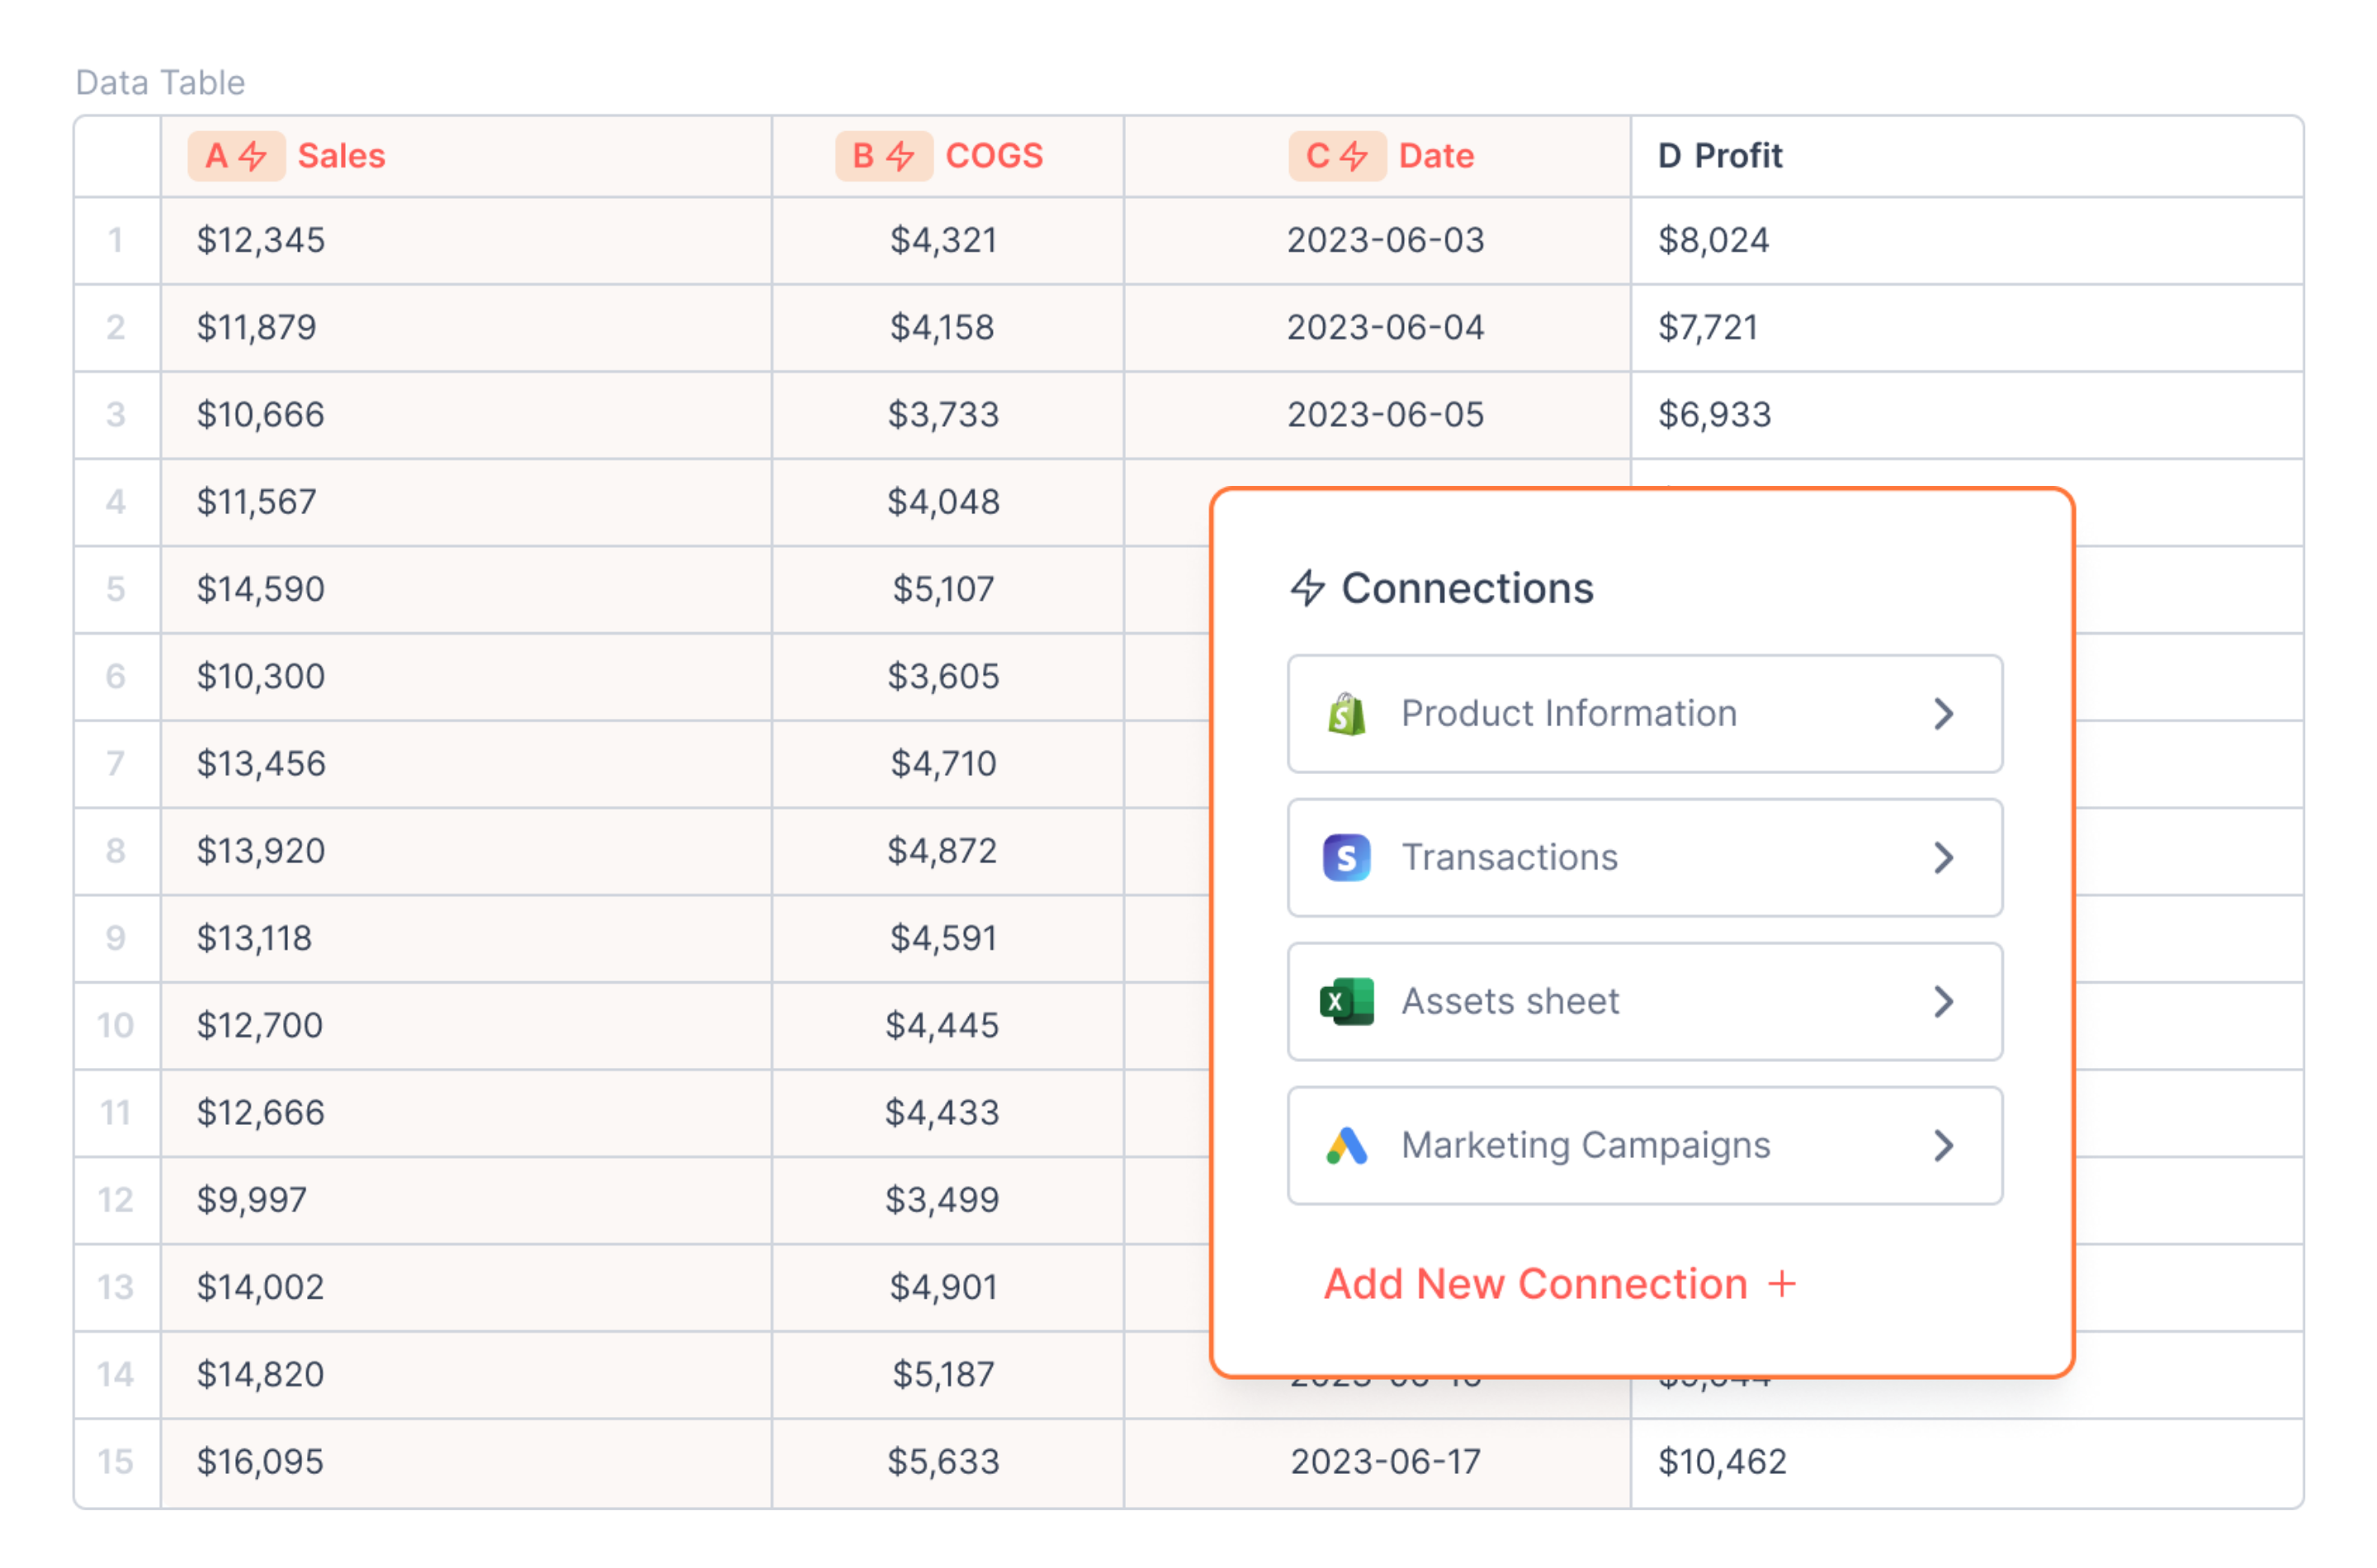Expand the Assets sheet connection chevron

click(1943, 1002)
